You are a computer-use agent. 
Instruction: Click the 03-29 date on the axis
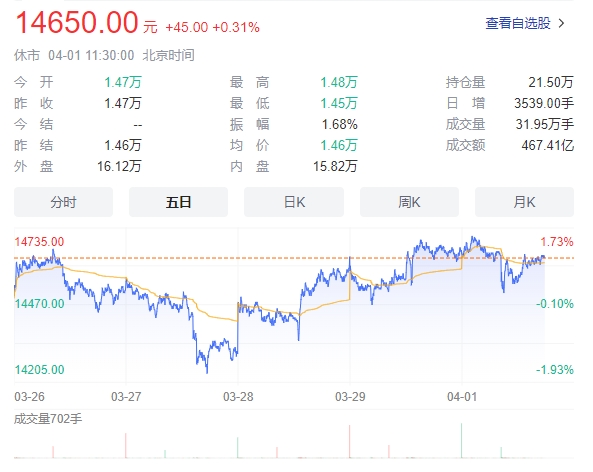350,397
